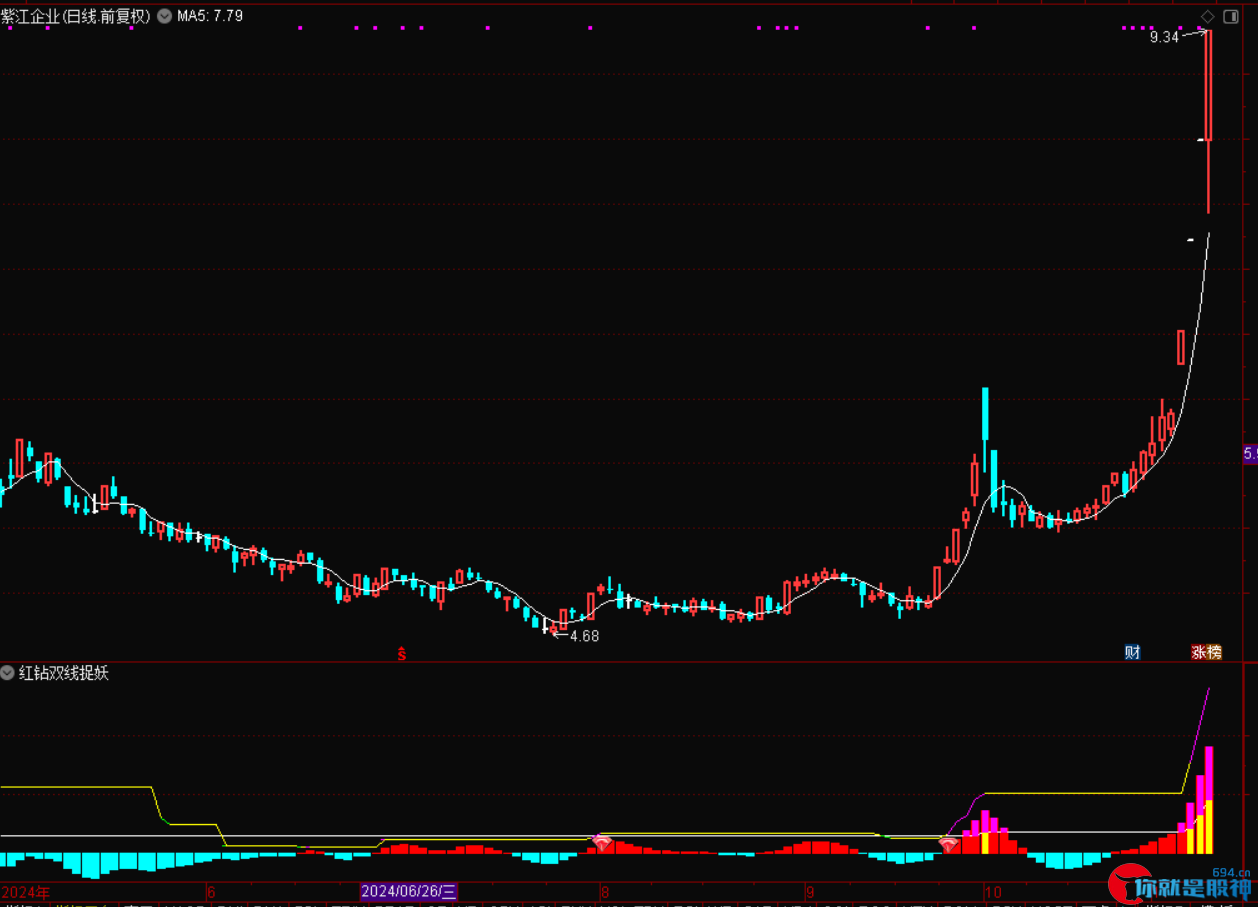Screen dimensions: 1258x907
Task: Select the red diamond signal near August
Action: coord(602,844)
